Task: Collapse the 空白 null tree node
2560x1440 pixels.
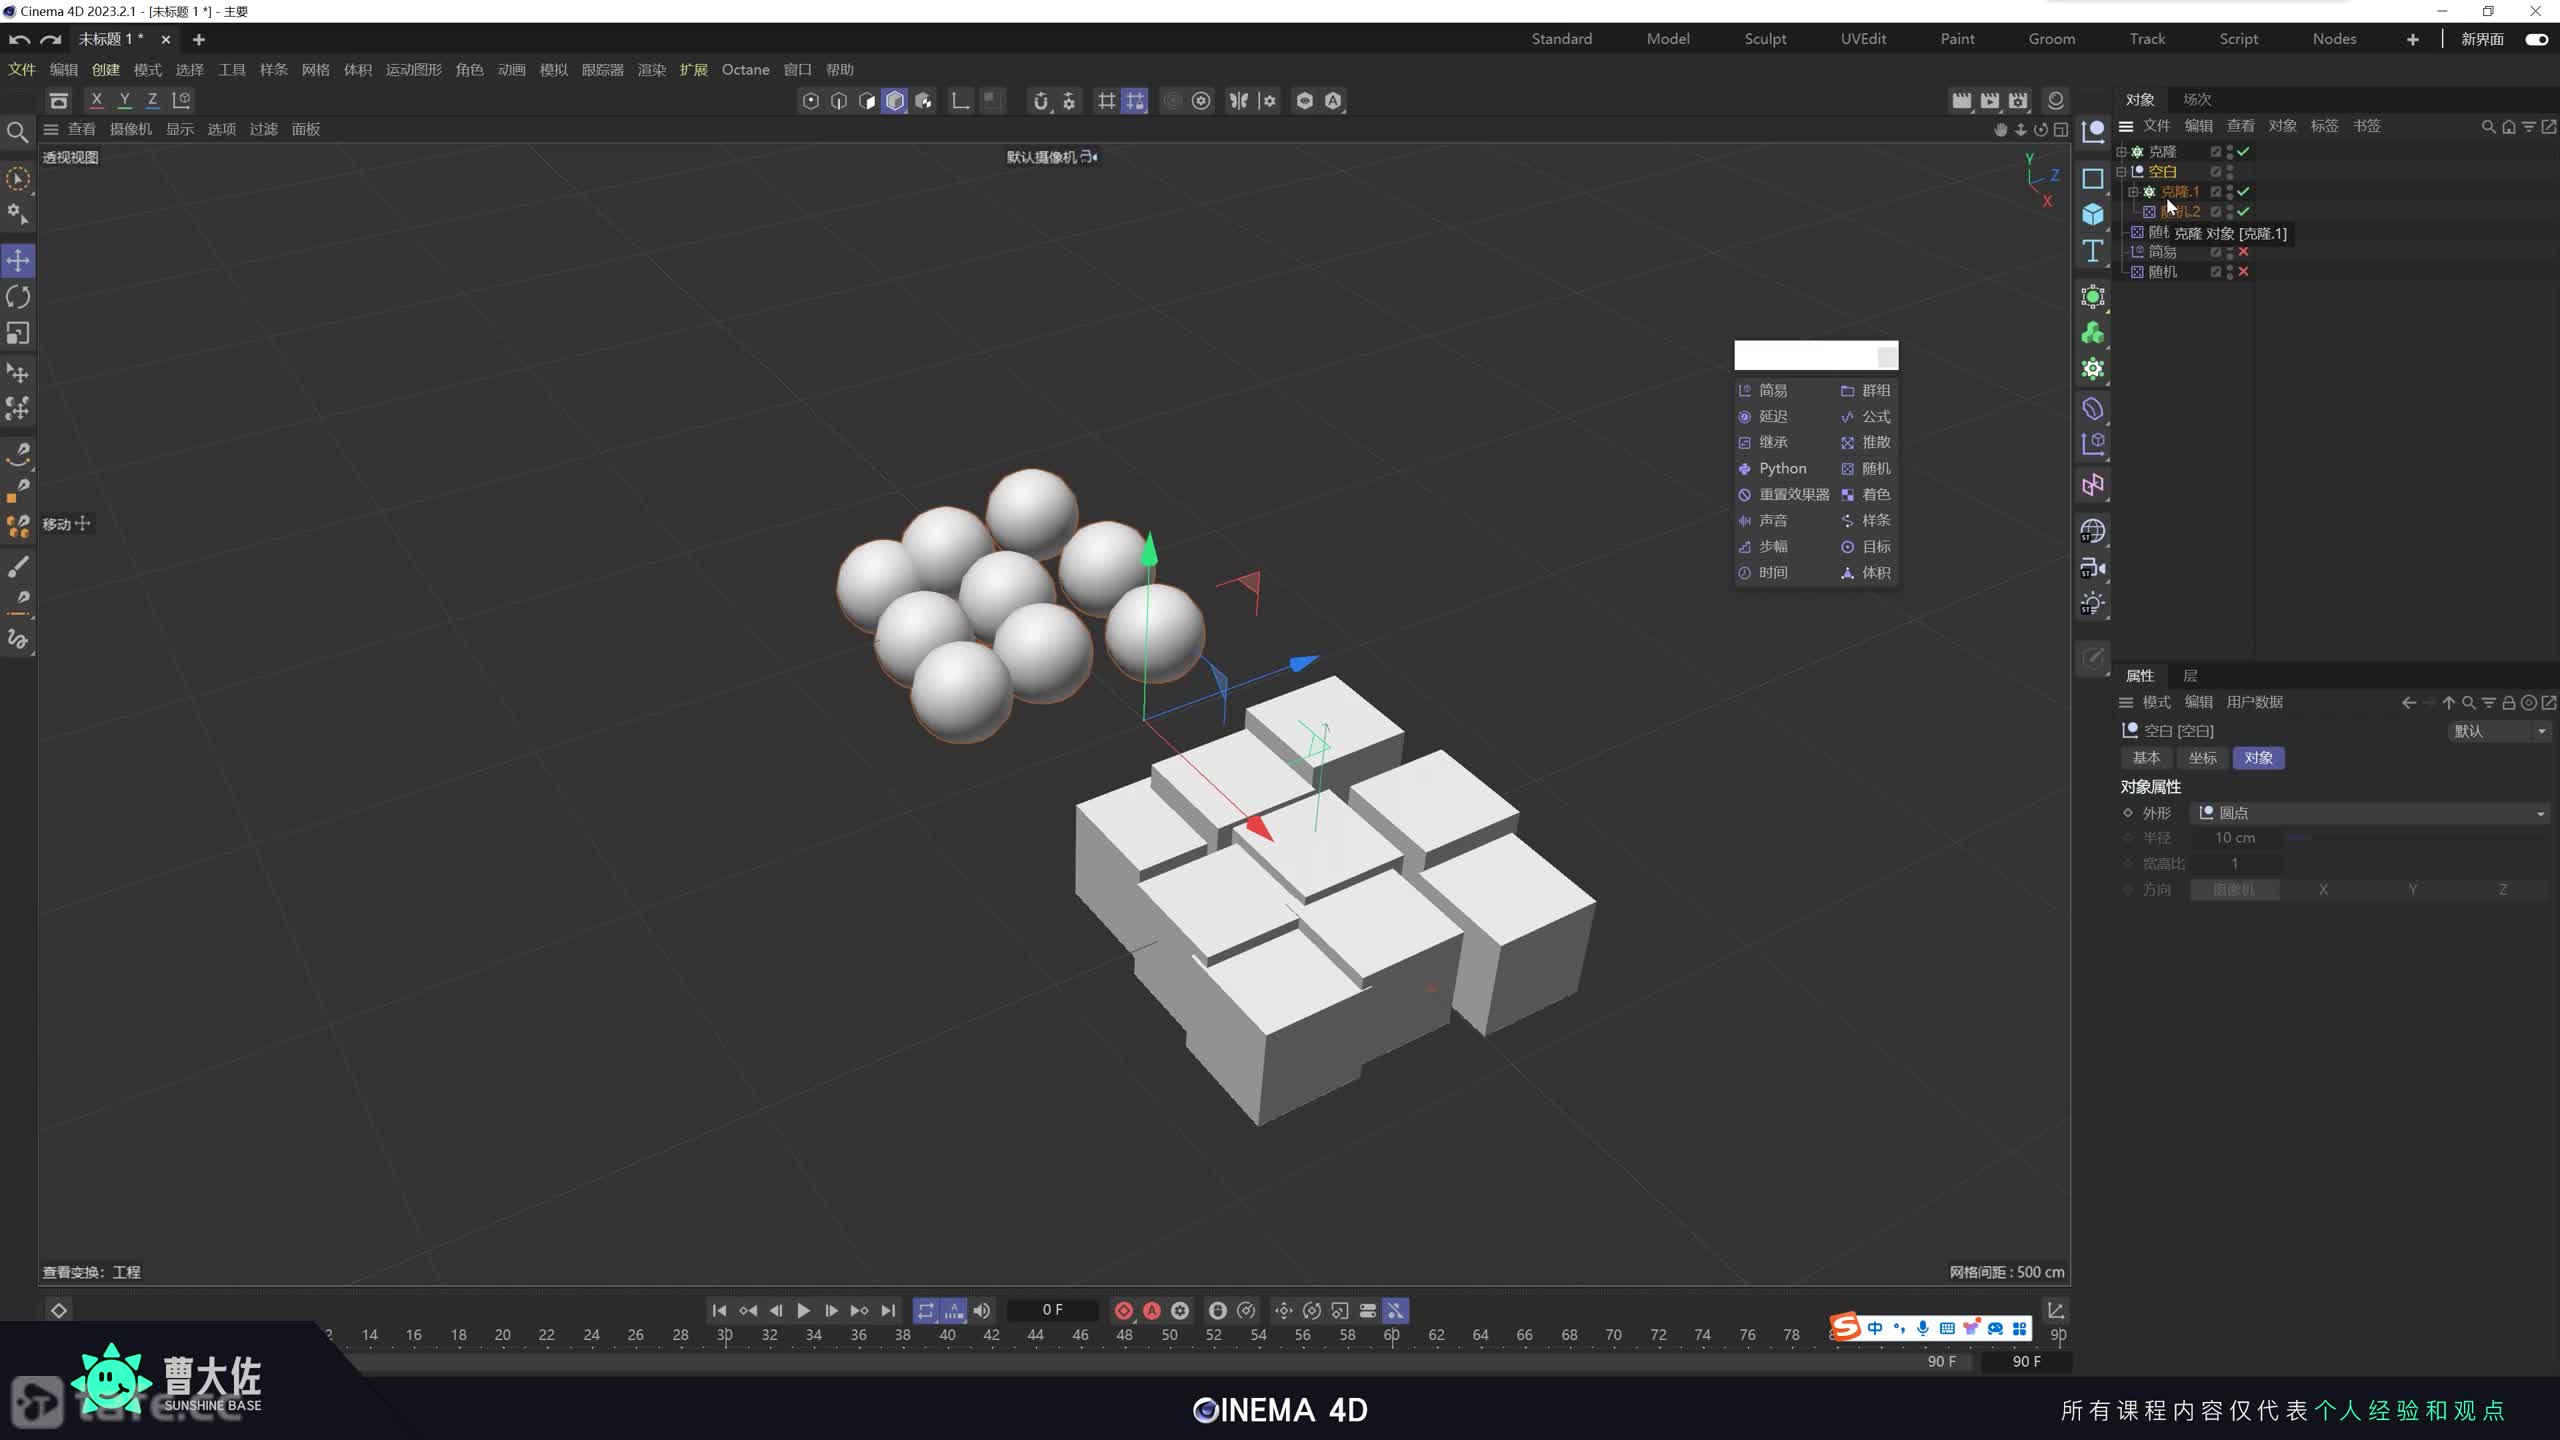Action: tap(2121, 172)
